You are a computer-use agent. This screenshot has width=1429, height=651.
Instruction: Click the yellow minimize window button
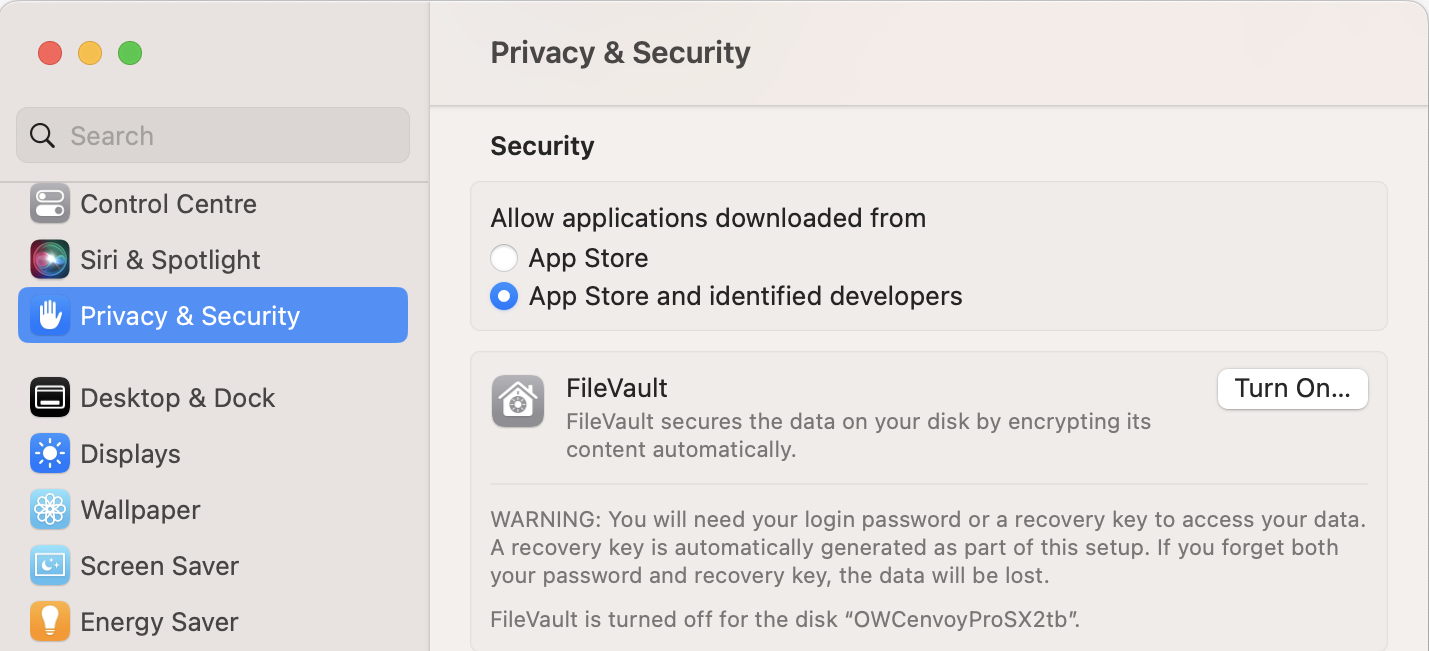pyautogui.click(x=90, y=53)
